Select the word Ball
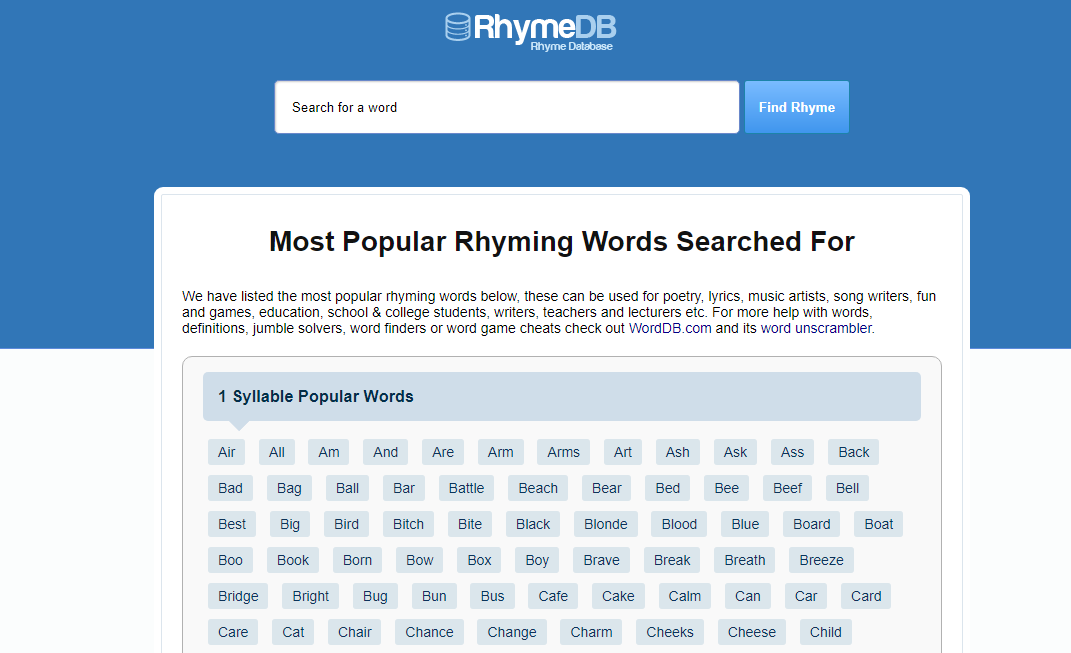This screenshot has height=653, width=1071. [x=347, y=488]
